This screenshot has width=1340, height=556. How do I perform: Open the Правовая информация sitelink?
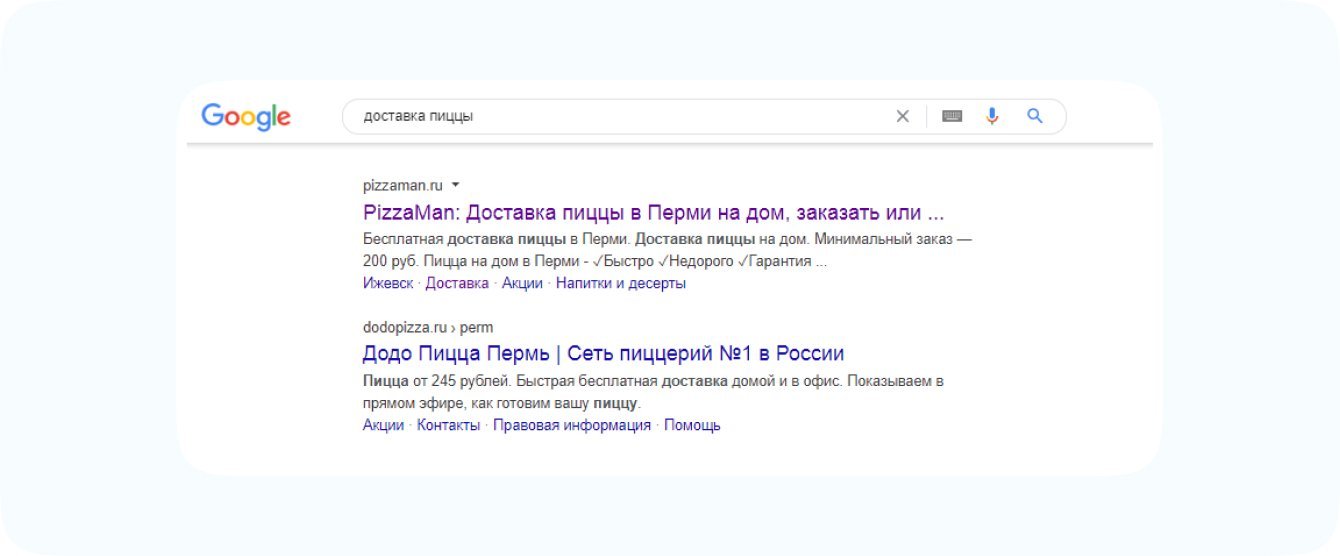(x=572, y=425)
